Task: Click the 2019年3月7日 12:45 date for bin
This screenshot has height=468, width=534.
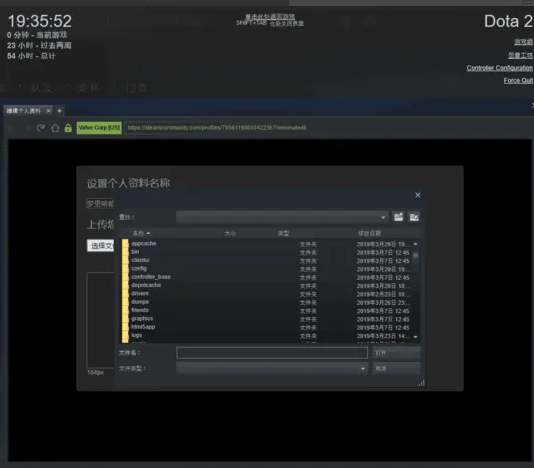Action: click(383, 252)
